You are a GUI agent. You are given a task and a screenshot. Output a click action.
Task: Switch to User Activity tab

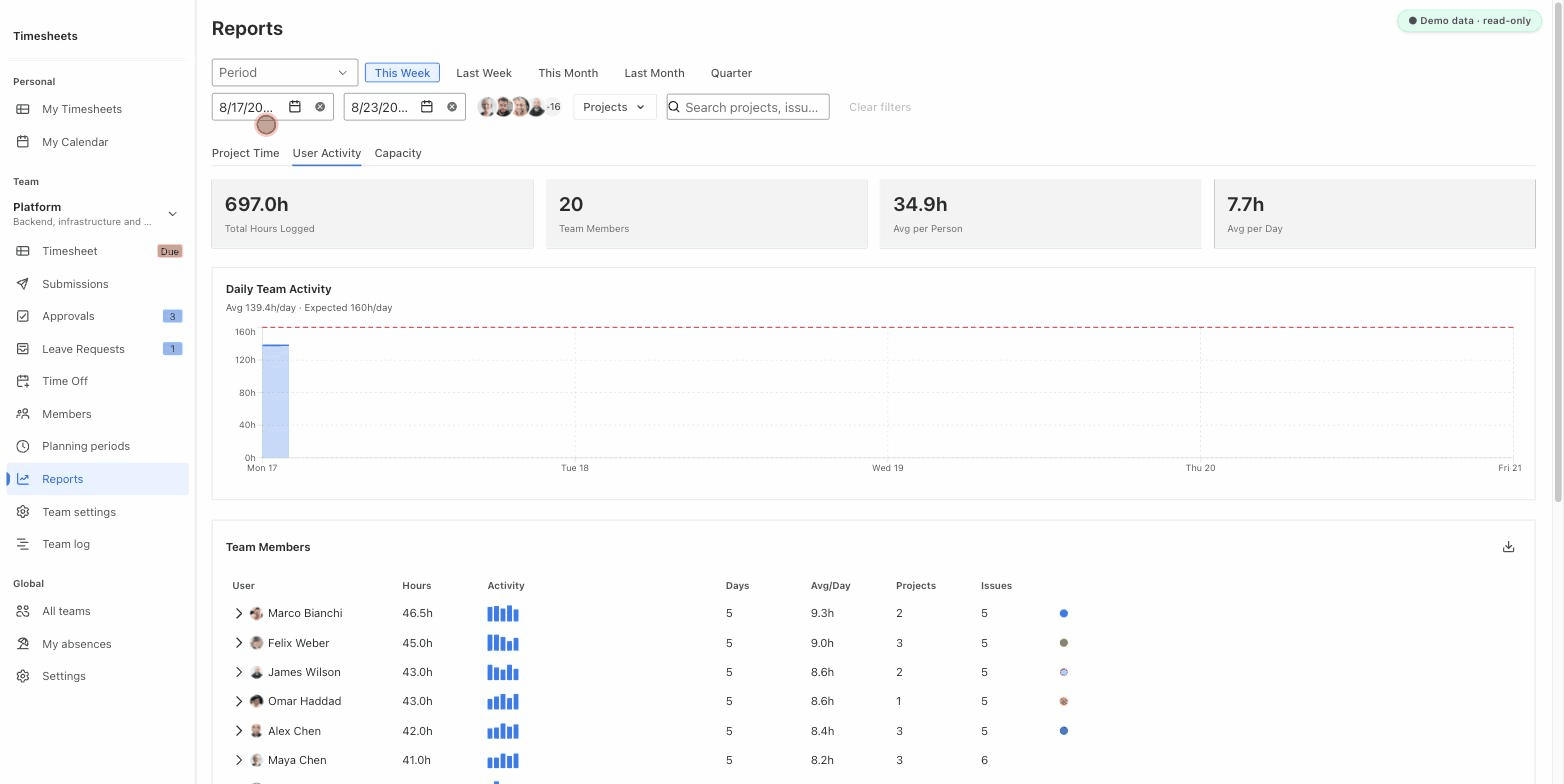point(327,153)
